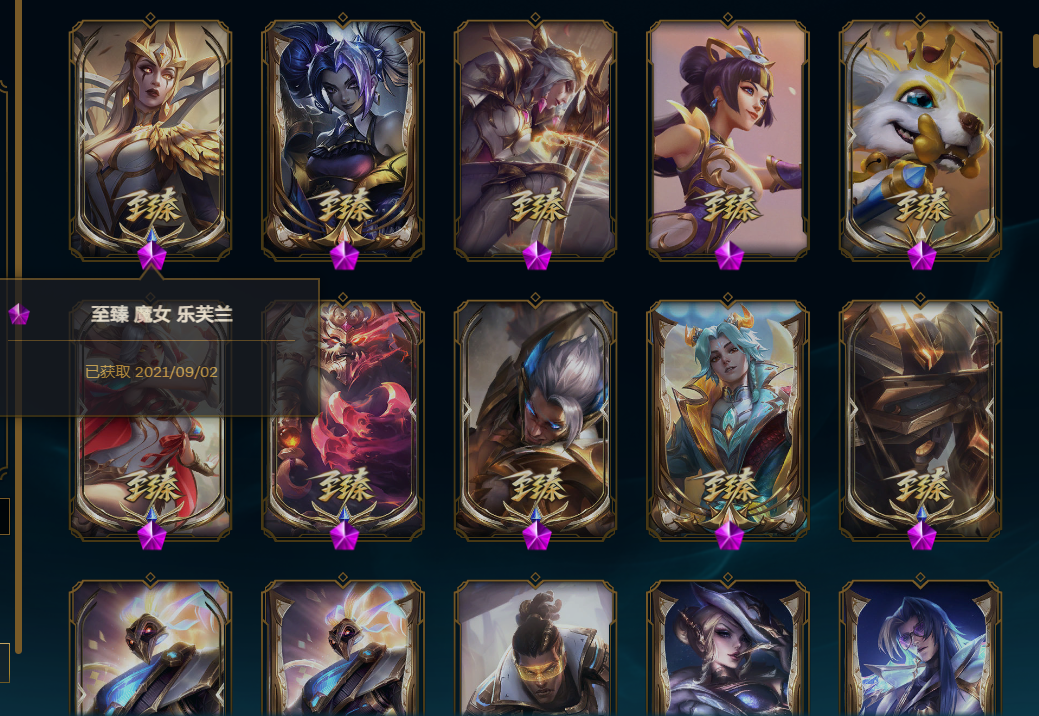Click the purple gem under the silver-haired warrior card

pyautogui.click(x=537, y=535)
